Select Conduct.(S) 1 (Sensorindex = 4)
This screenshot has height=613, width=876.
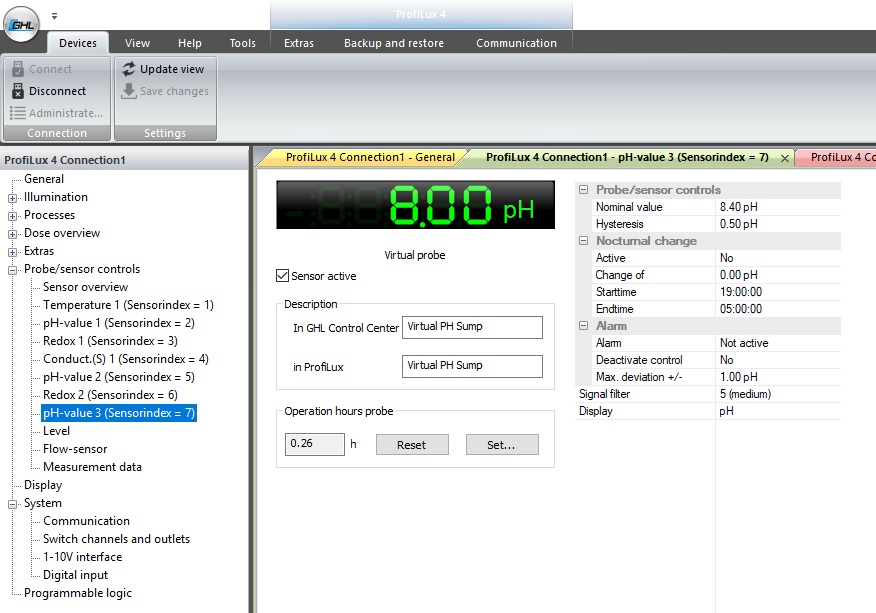coord(126,358)
